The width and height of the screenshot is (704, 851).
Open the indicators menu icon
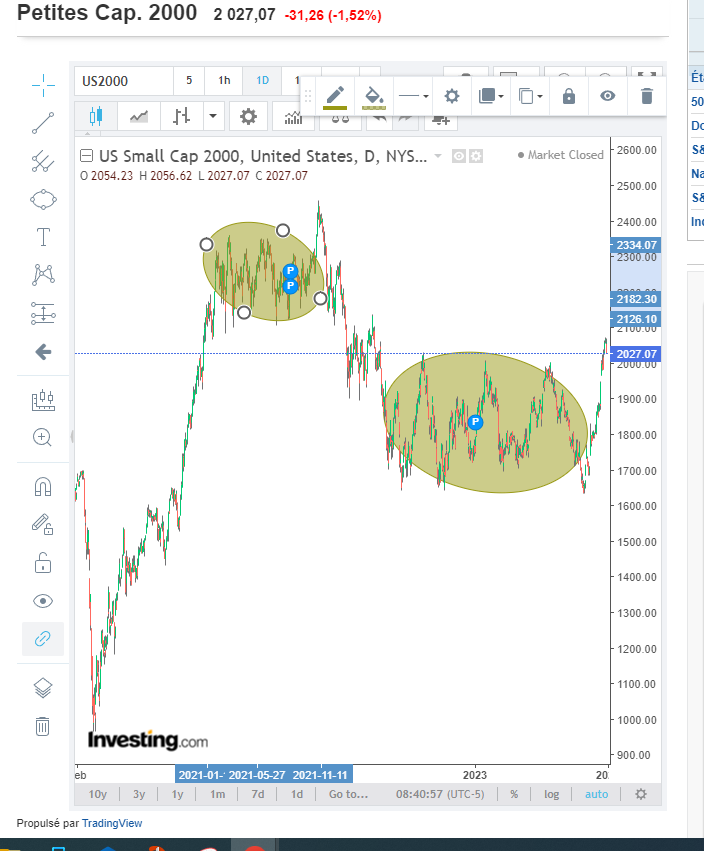click(293, 117)
